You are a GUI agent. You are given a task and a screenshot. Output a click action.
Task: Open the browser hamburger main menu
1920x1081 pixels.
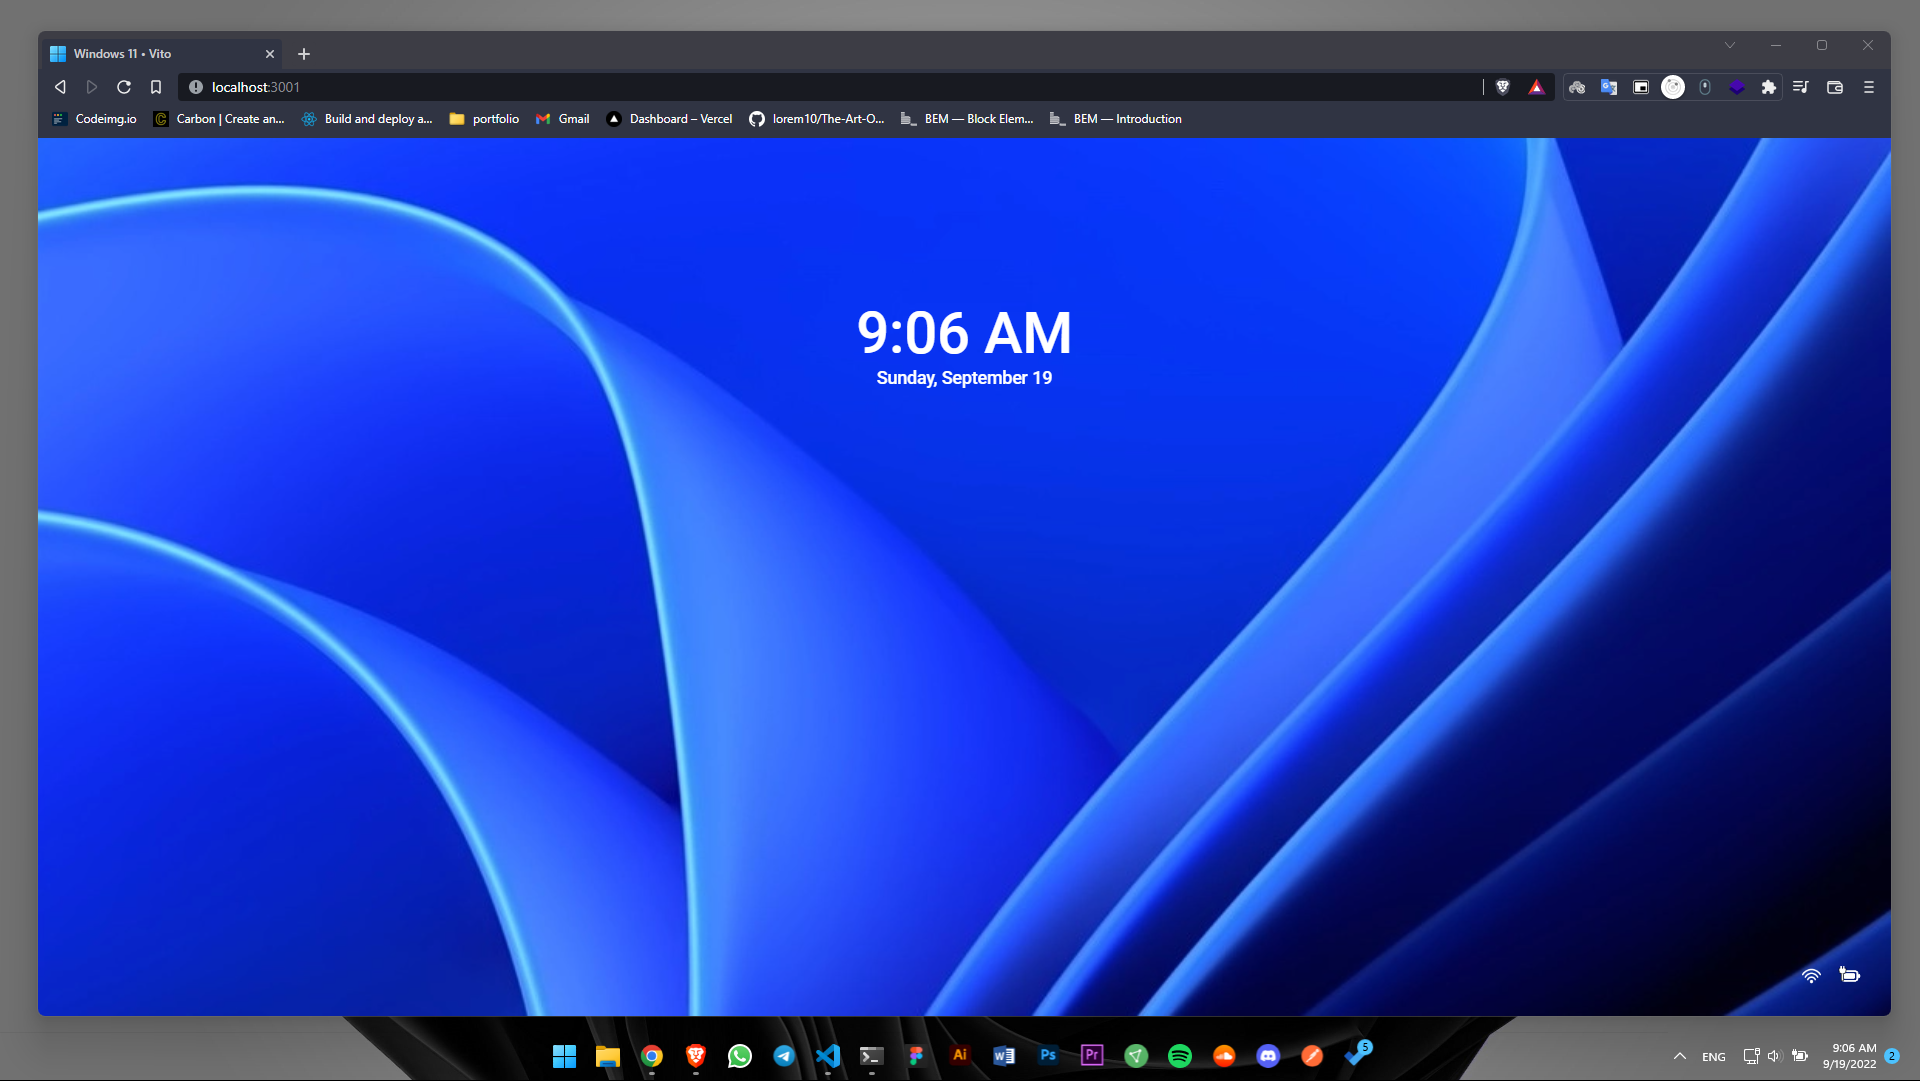(x=1869, y=87)
